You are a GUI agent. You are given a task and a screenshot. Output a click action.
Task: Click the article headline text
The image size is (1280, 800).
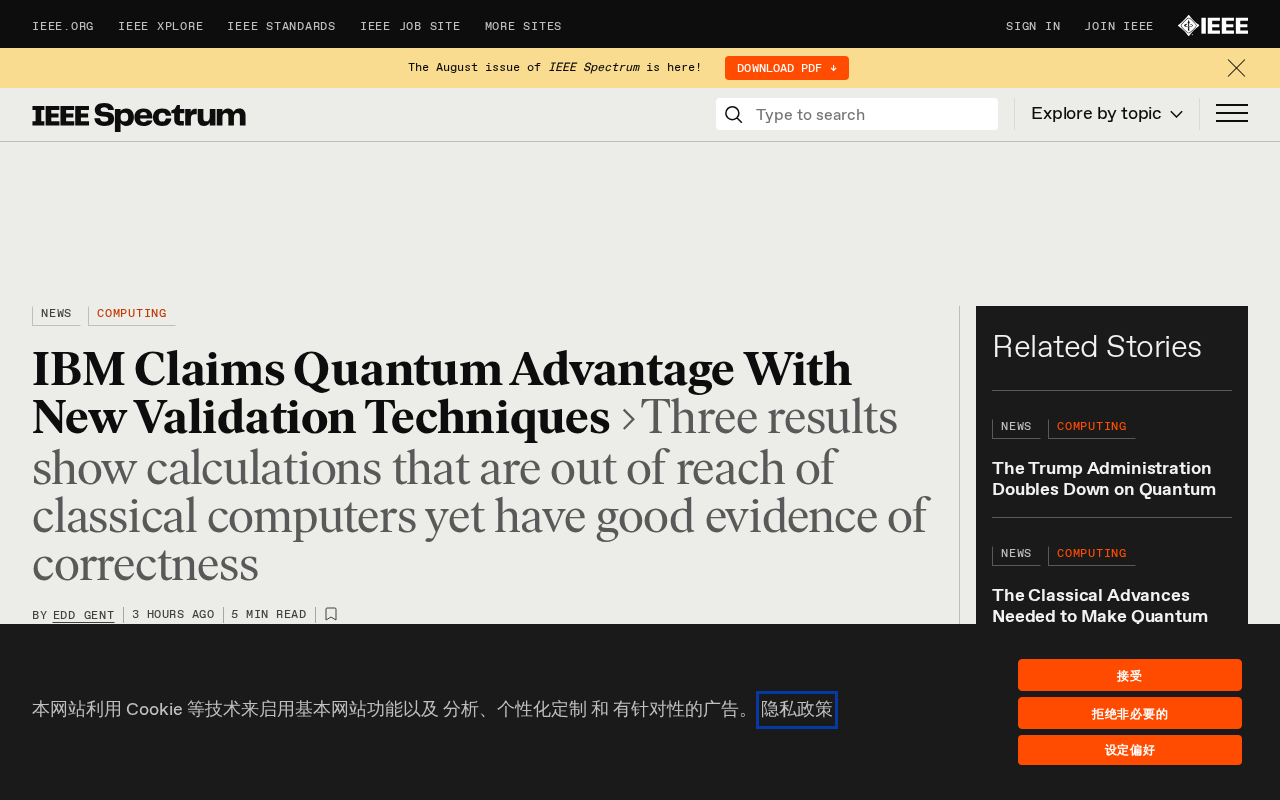442,394
